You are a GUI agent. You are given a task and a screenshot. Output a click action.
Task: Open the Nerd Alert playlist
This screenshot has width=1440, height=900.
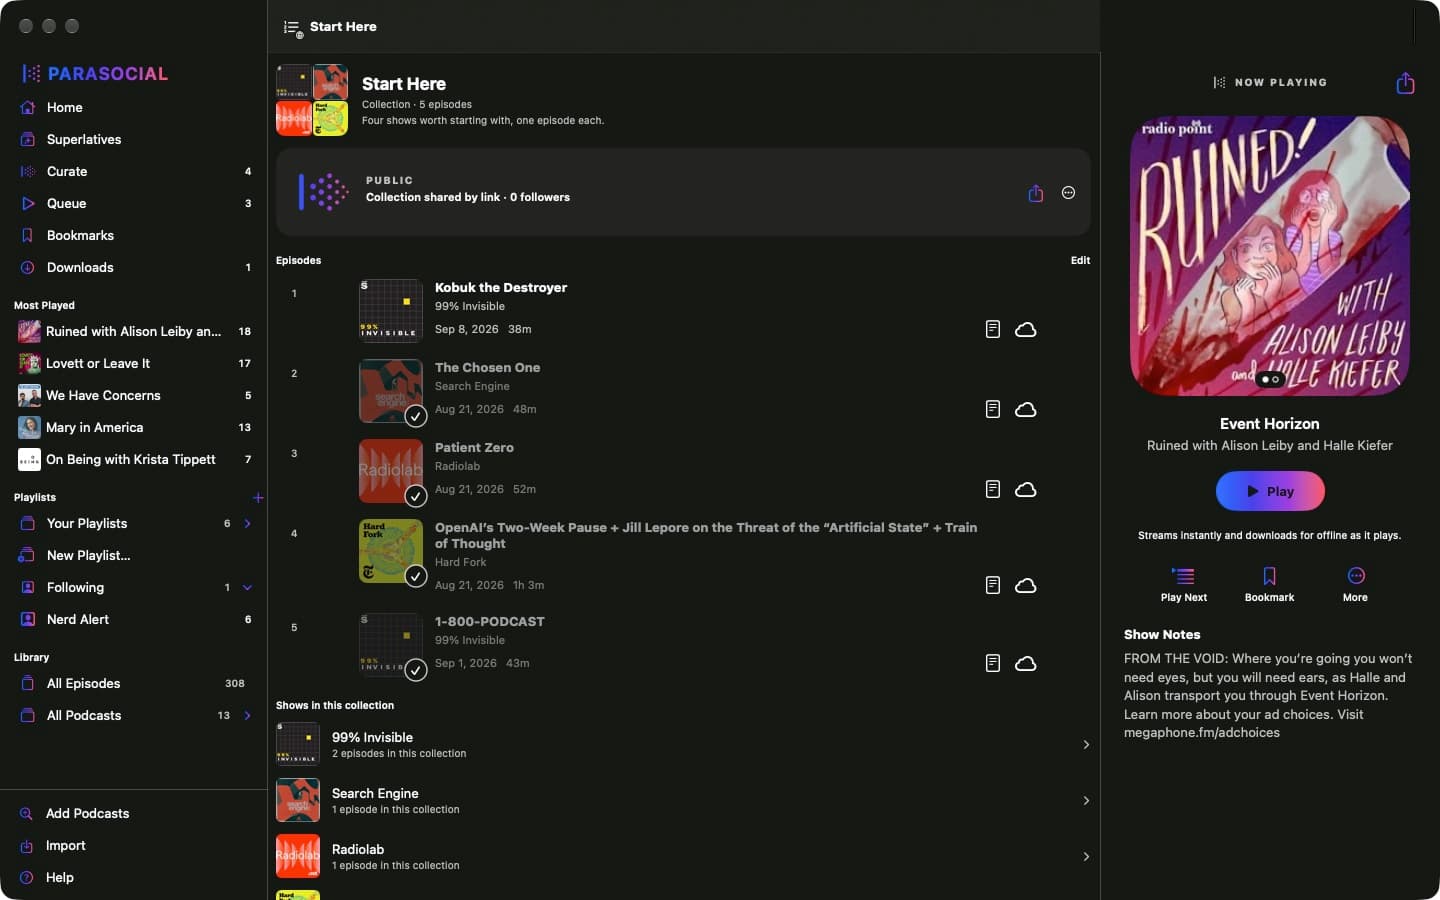[134, 619]
